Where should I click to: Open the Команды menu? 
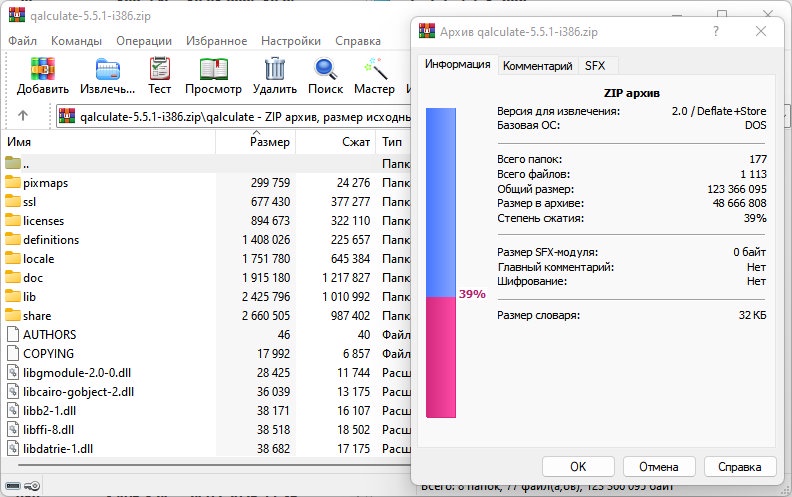click(x=76, y=41)
